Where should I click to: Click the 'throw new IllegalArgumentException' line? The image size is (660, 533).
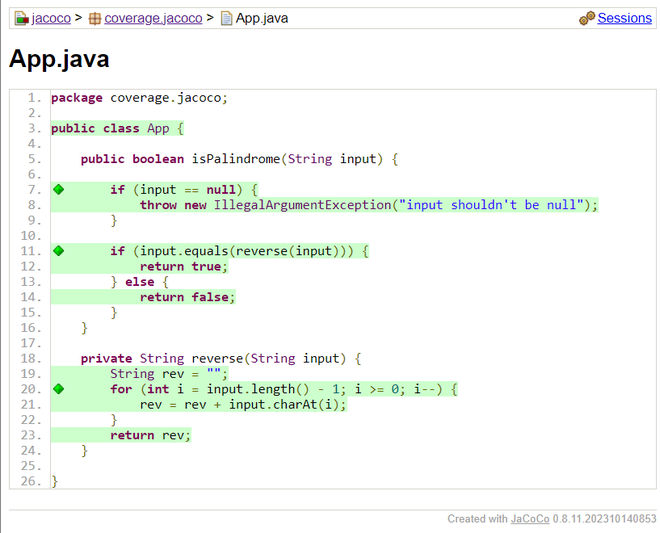(x=368, y=205)
